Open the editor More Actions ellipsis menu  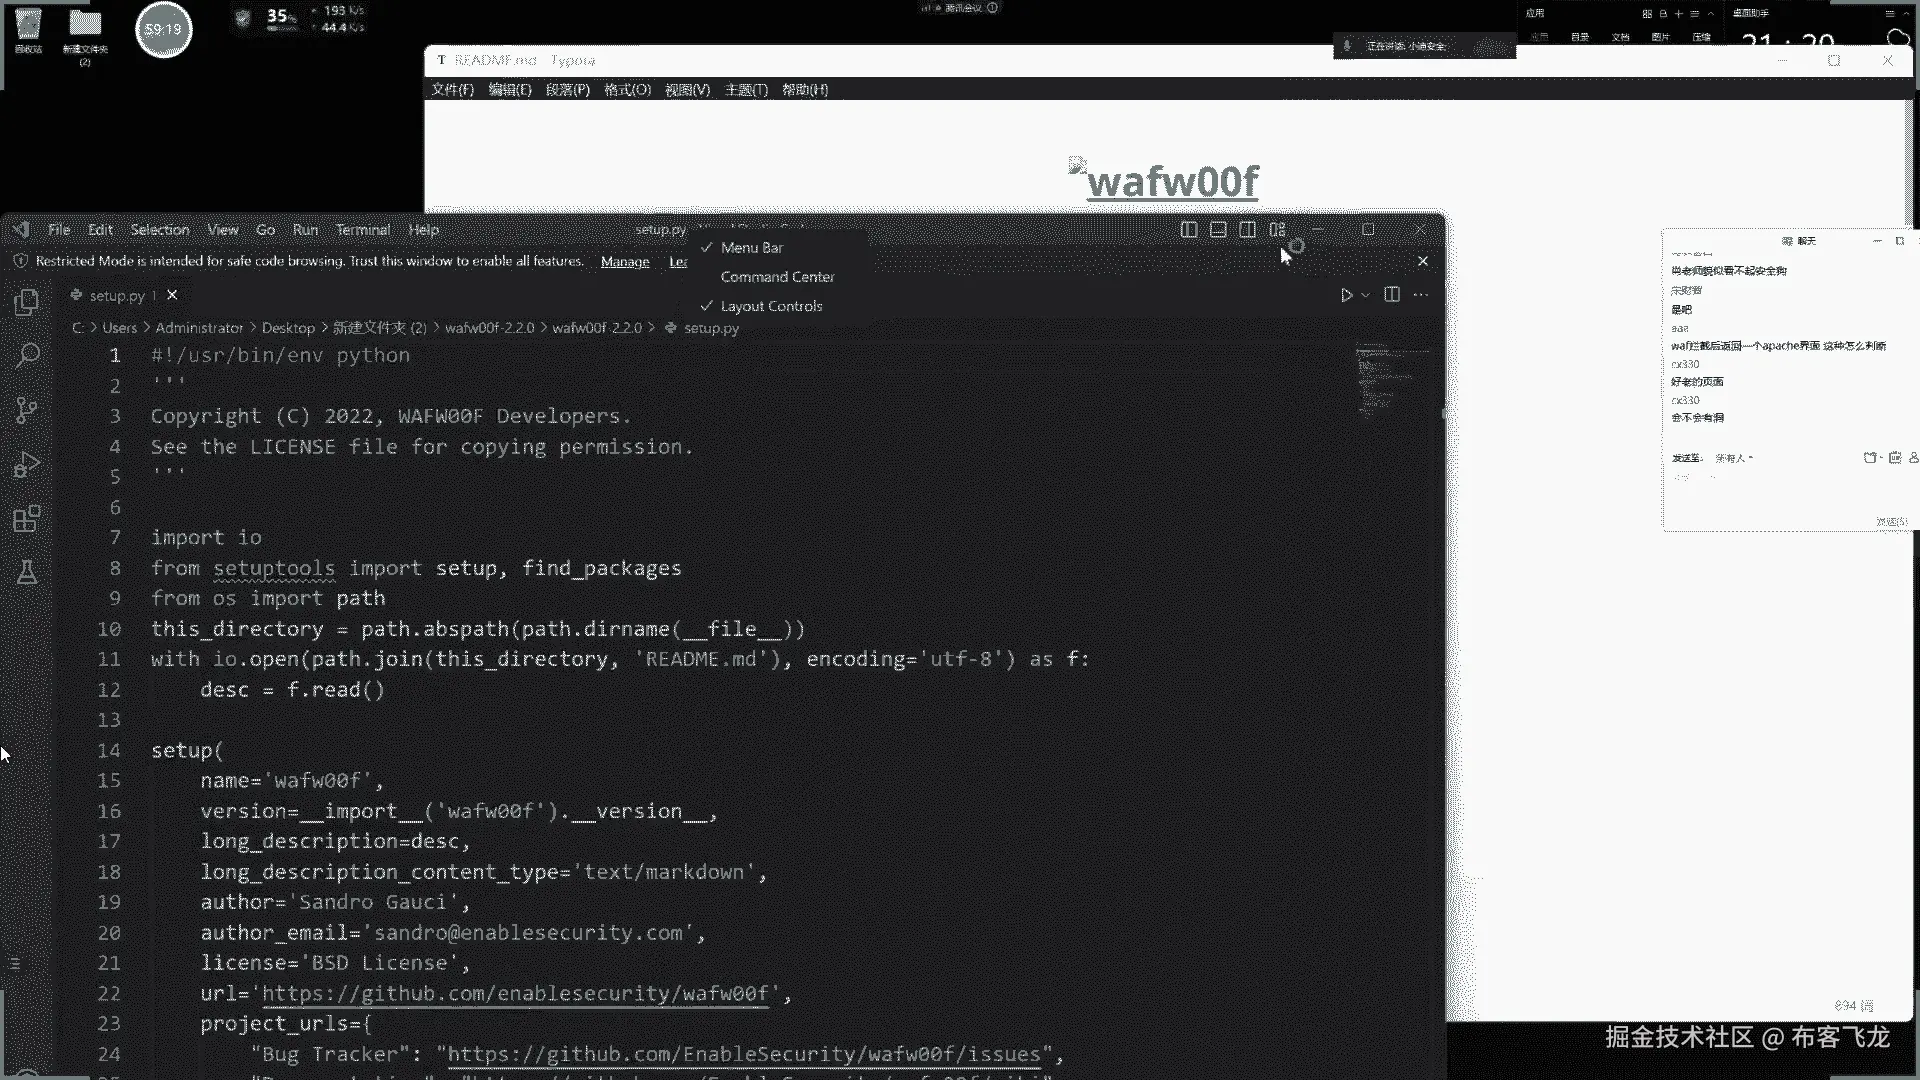point(1421,295)
